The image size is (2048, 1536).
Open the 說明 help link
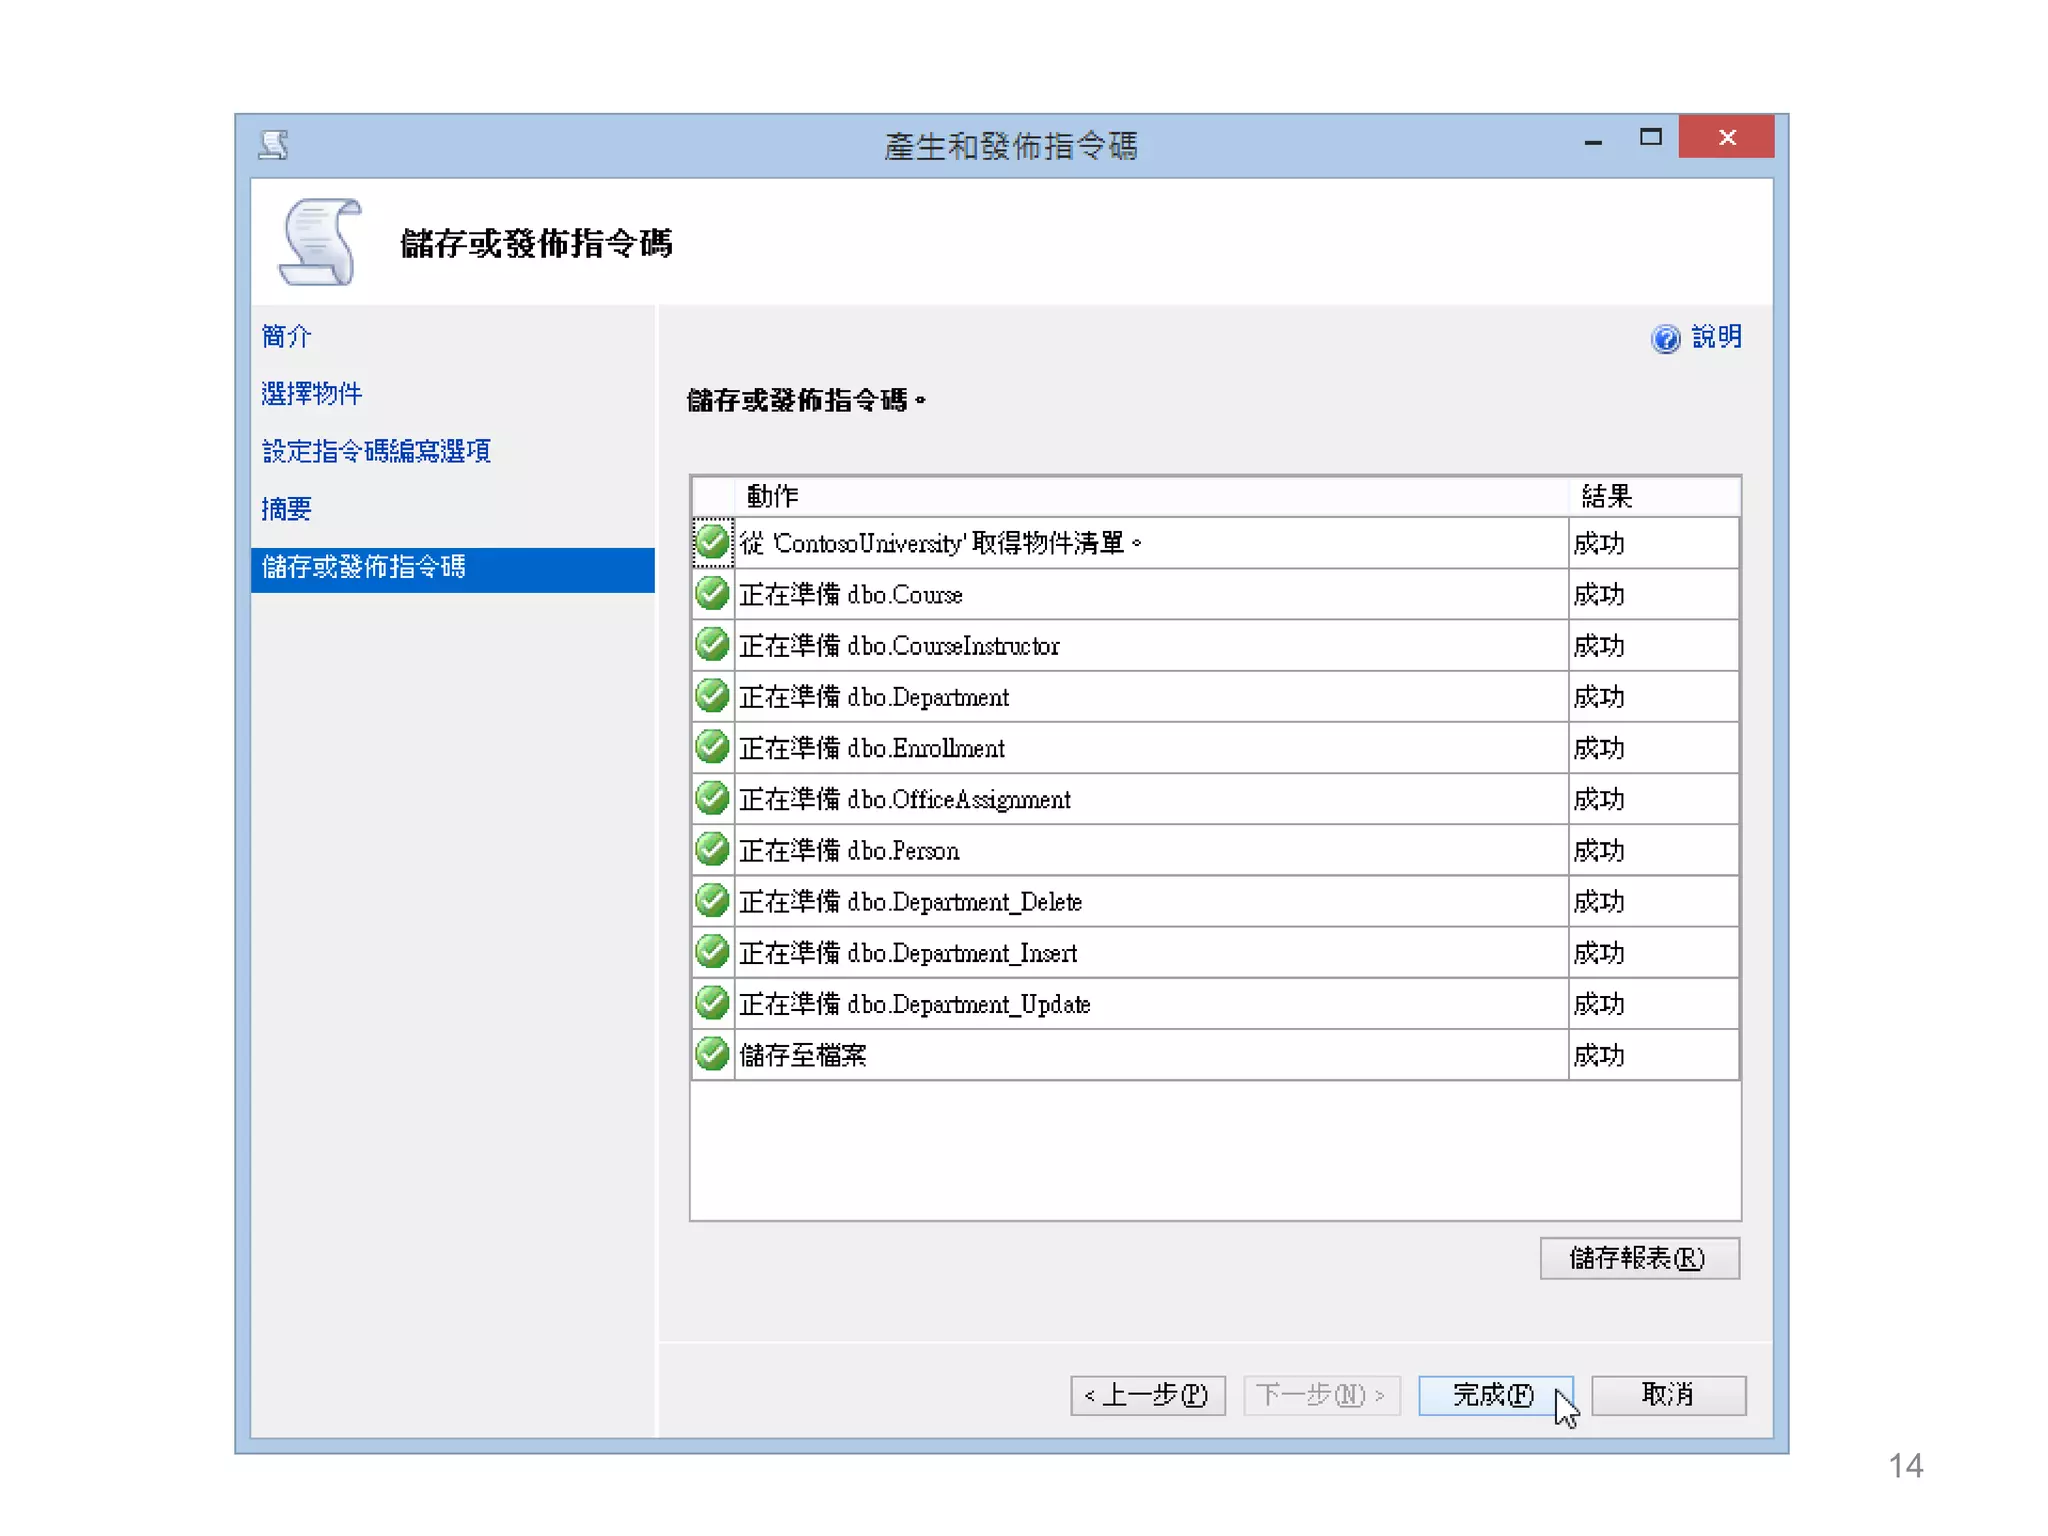[1716, 337]
